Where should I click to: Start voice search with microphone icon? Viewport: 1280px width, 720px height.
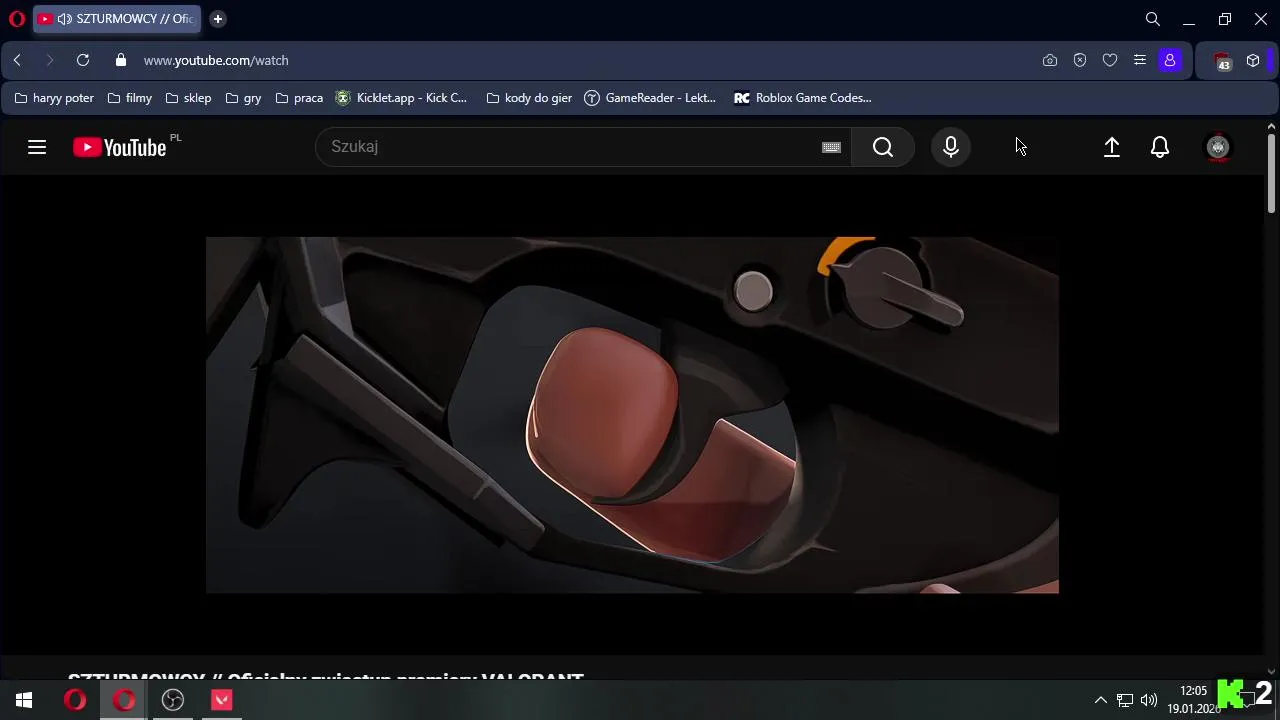click(x=951, y=147)
